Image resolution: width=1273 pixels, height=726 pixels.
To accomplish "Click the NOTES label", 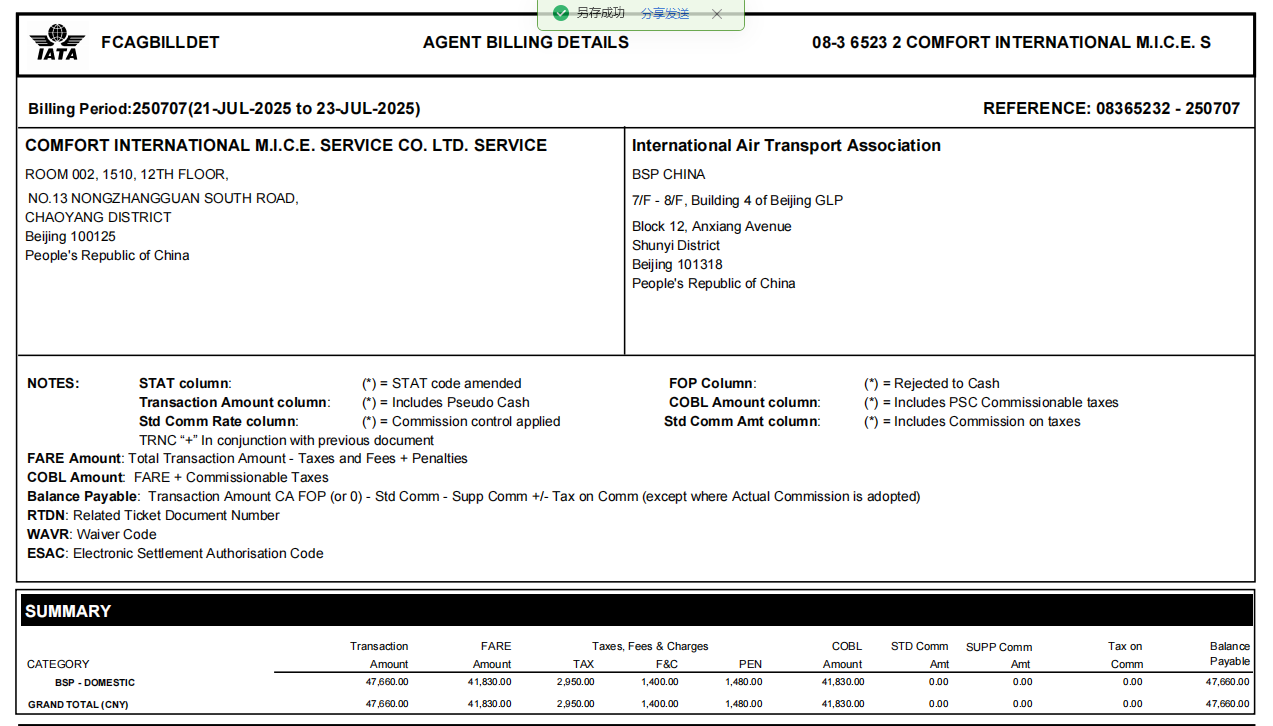I will pos(53,383).
